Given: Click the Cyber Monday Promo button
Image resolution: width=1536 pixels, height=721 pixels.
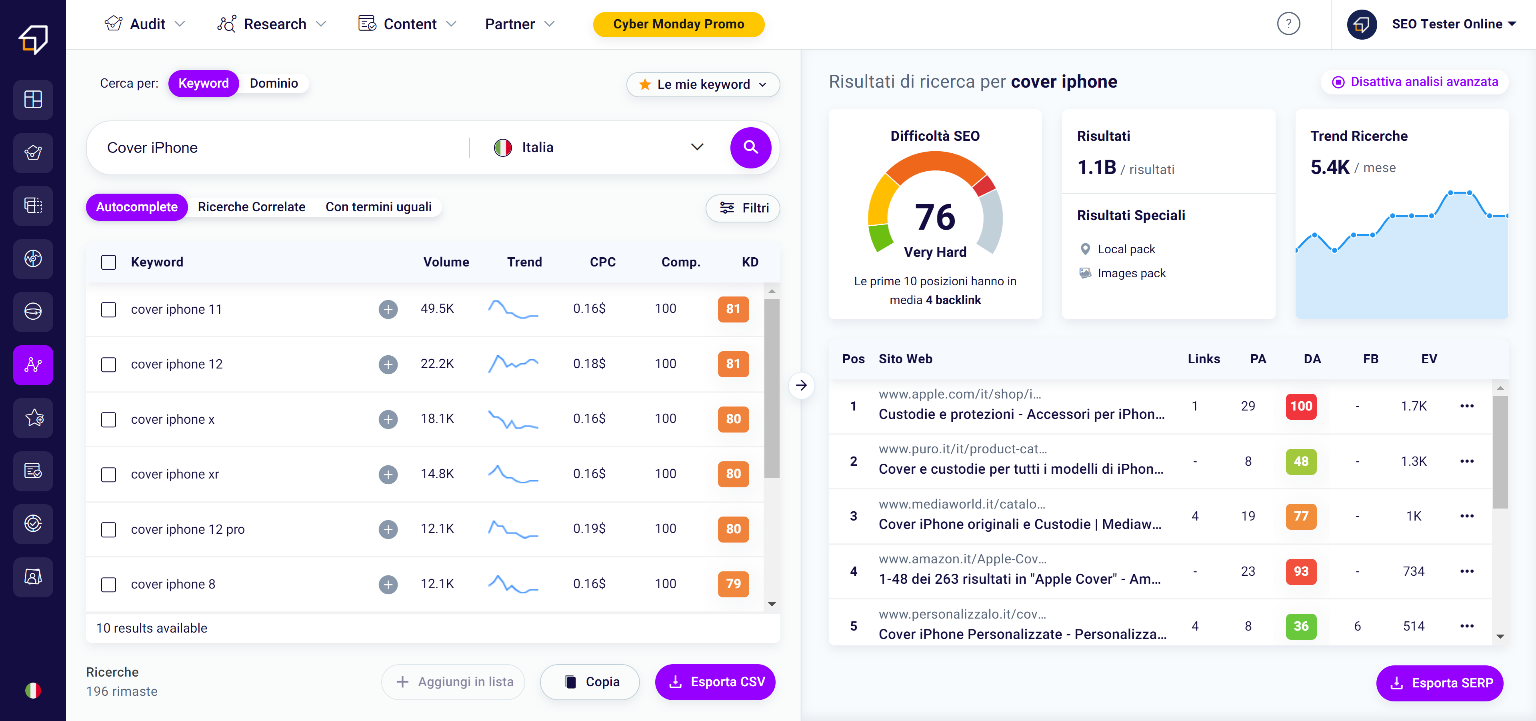Looking at the screenshot, I should [679, 24].
